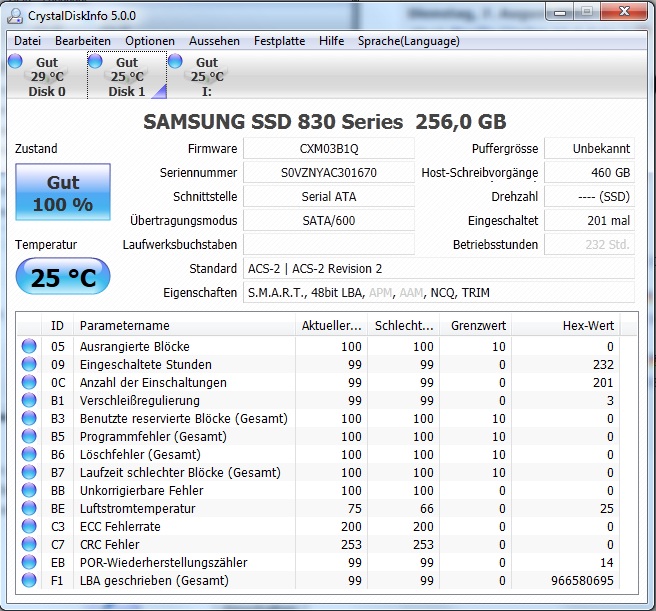Click status orb of Eingeschaltete Stunden row
The image size is (656, 611).
[29, 364]
